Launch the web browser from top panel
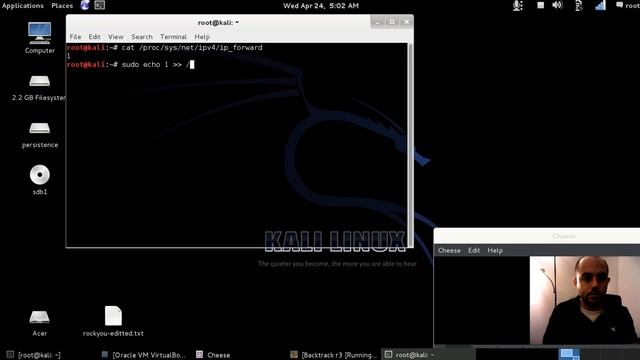Screen dimensions: 640x360 pyautogui.click(x=85, y=5)
